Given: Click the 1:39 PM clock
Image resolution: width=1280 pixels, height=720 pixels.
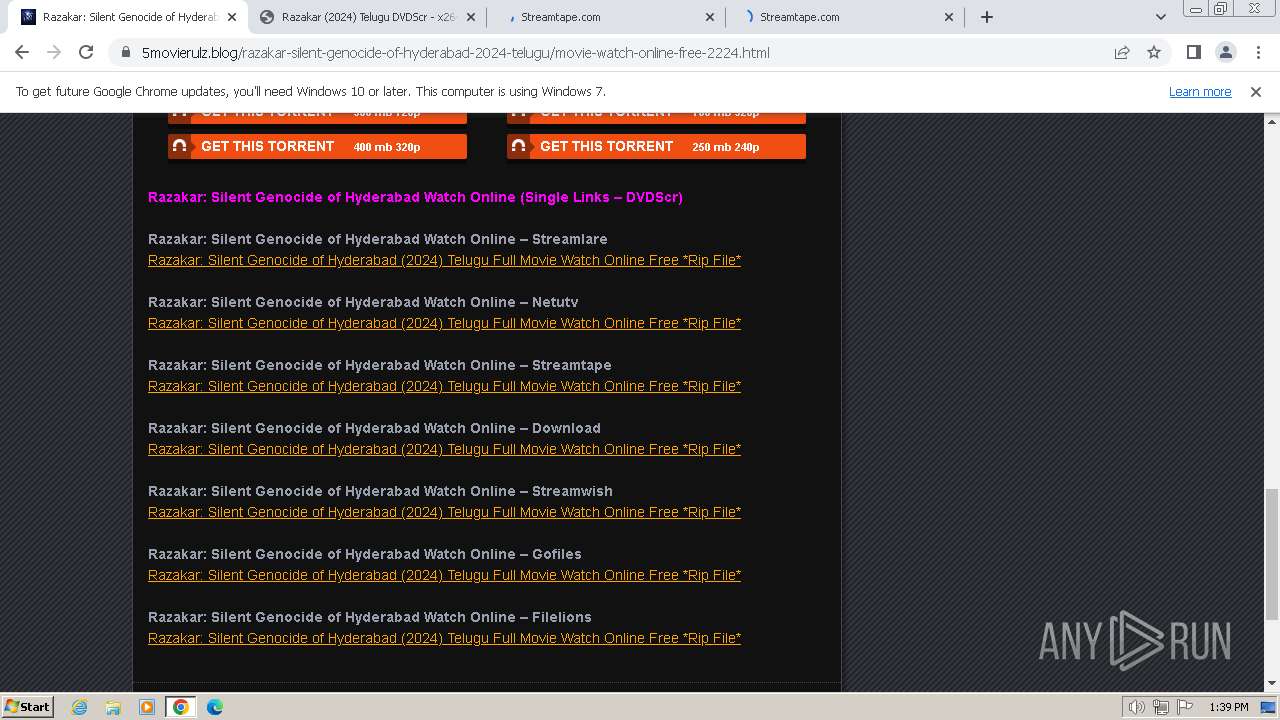Looking at the screenshot, I should coord(1229,707).
